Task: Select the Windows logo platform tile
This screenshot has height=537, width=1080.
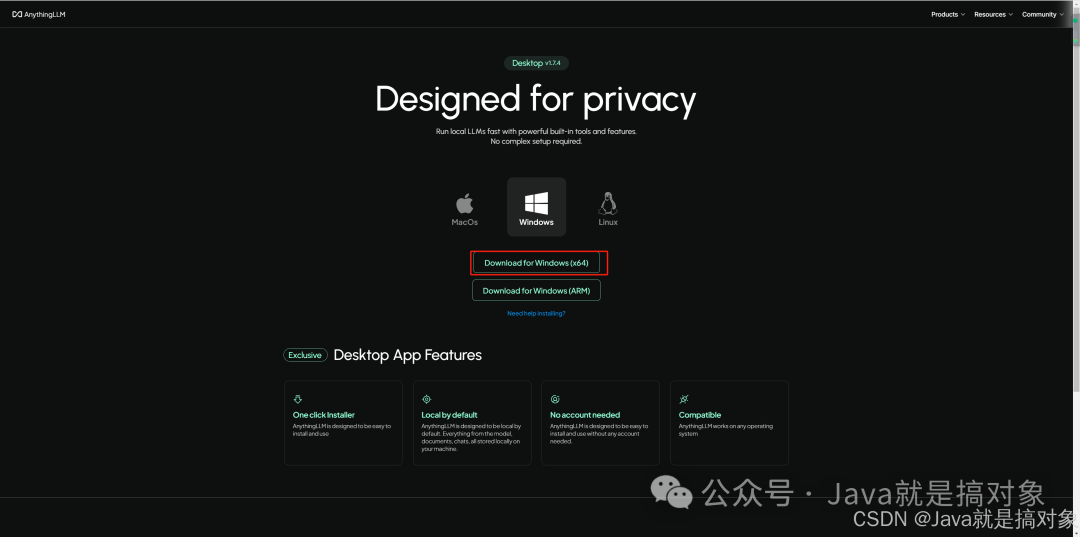Action: [x=537, y=207]
